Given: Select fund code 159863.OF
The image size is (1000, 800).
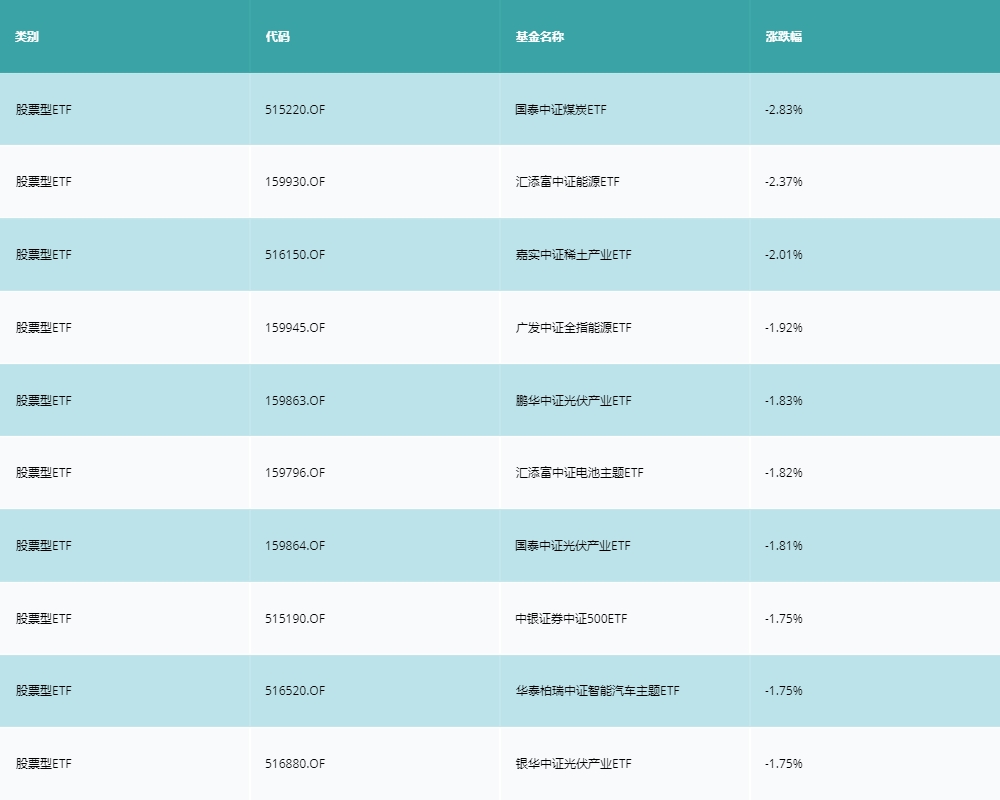Looking at the screenshot, I should point(295,401).
